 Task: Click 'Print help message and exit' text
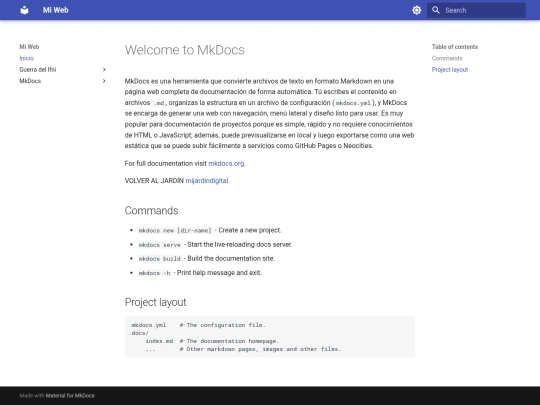tap(219, 273)
